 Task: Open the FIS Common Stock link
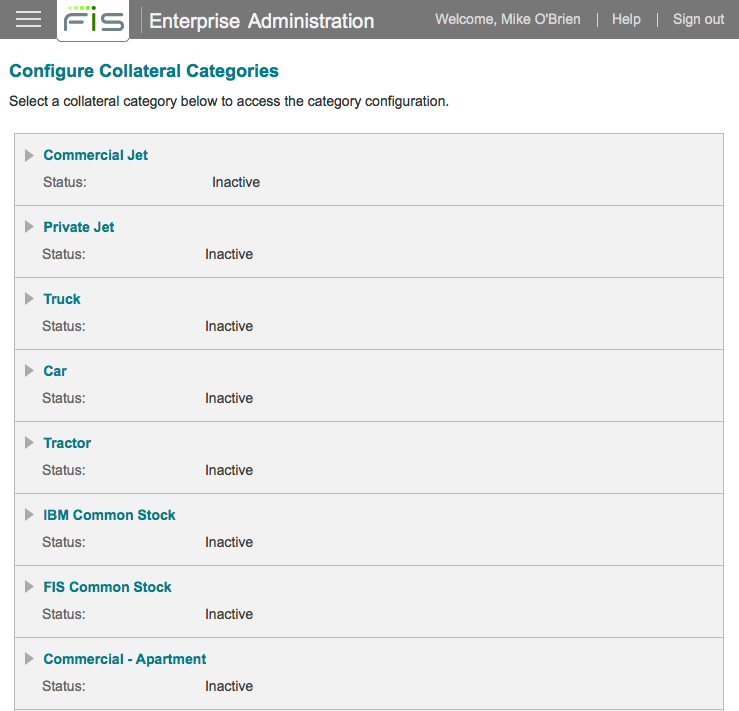(107, 587)
